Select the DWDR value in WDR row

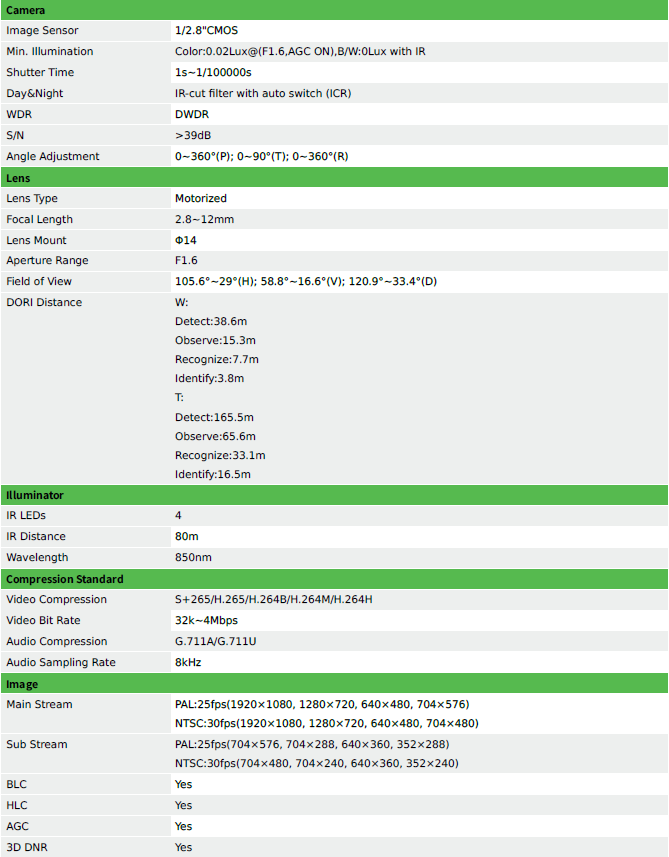click(x=192, y=114)
